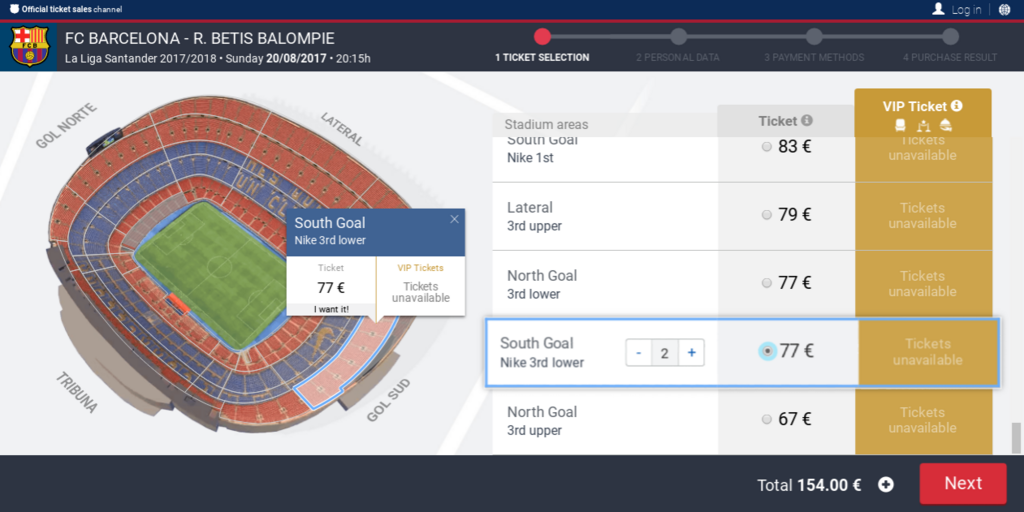The width and height of the screenshot is (1024, 512).
Task: Expand total details with plus circle icon
Action: [886, 485]
